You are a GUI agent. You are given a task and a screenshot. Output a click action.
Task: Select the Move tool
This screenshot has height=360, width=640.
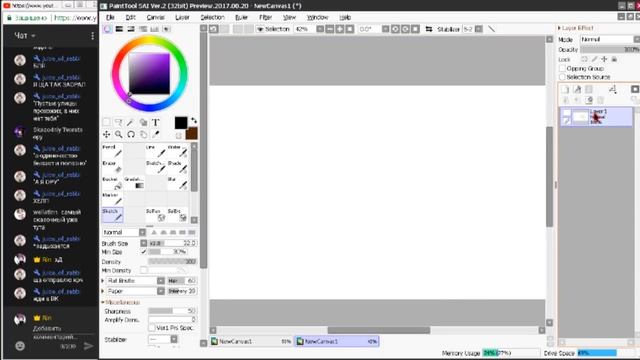point(107,134)
